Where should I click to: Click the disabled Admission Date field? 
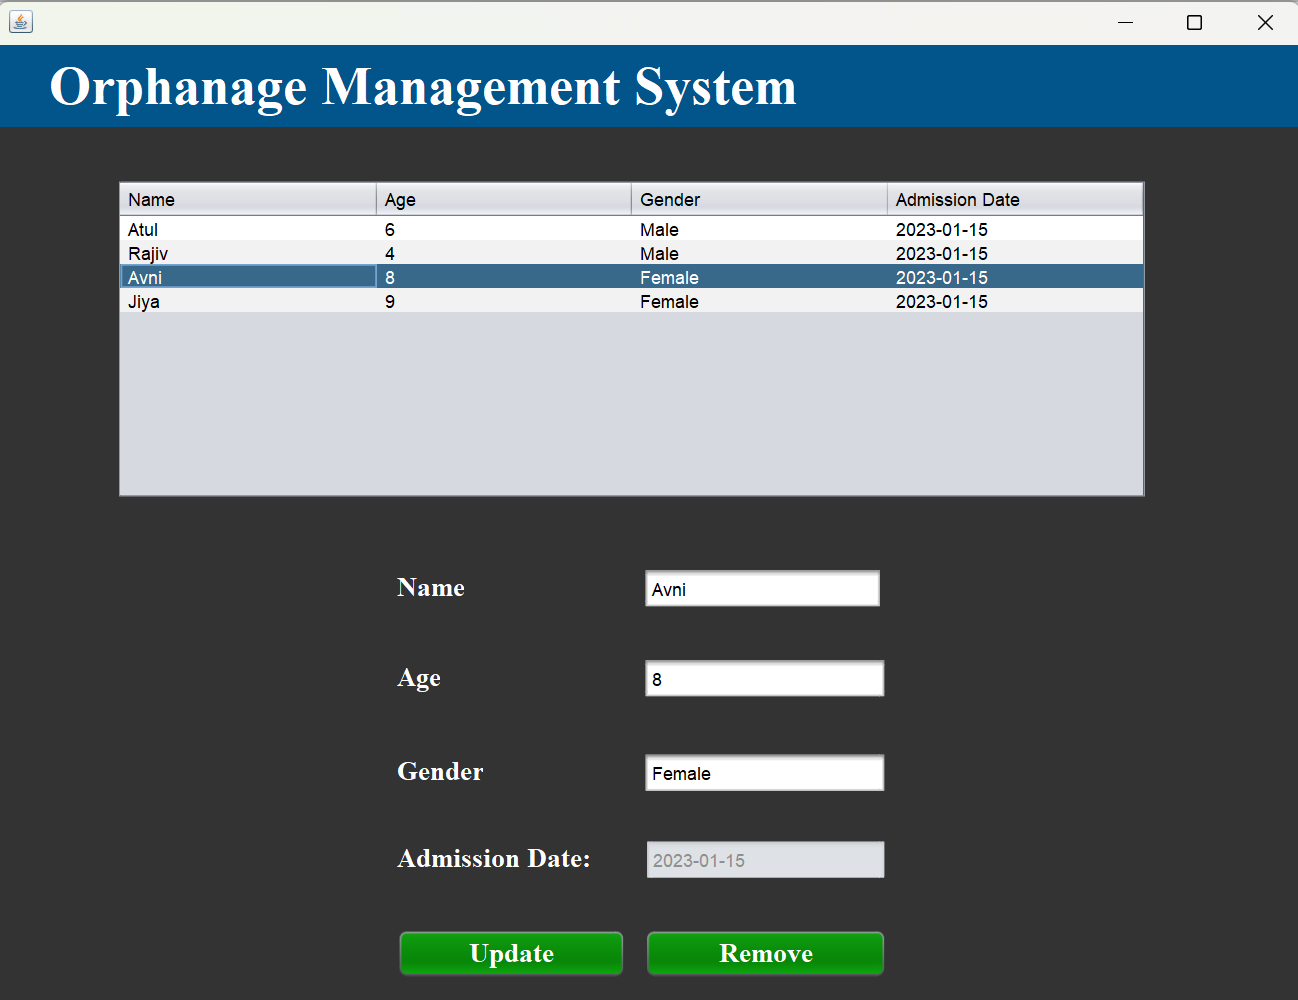coord(764,859)
